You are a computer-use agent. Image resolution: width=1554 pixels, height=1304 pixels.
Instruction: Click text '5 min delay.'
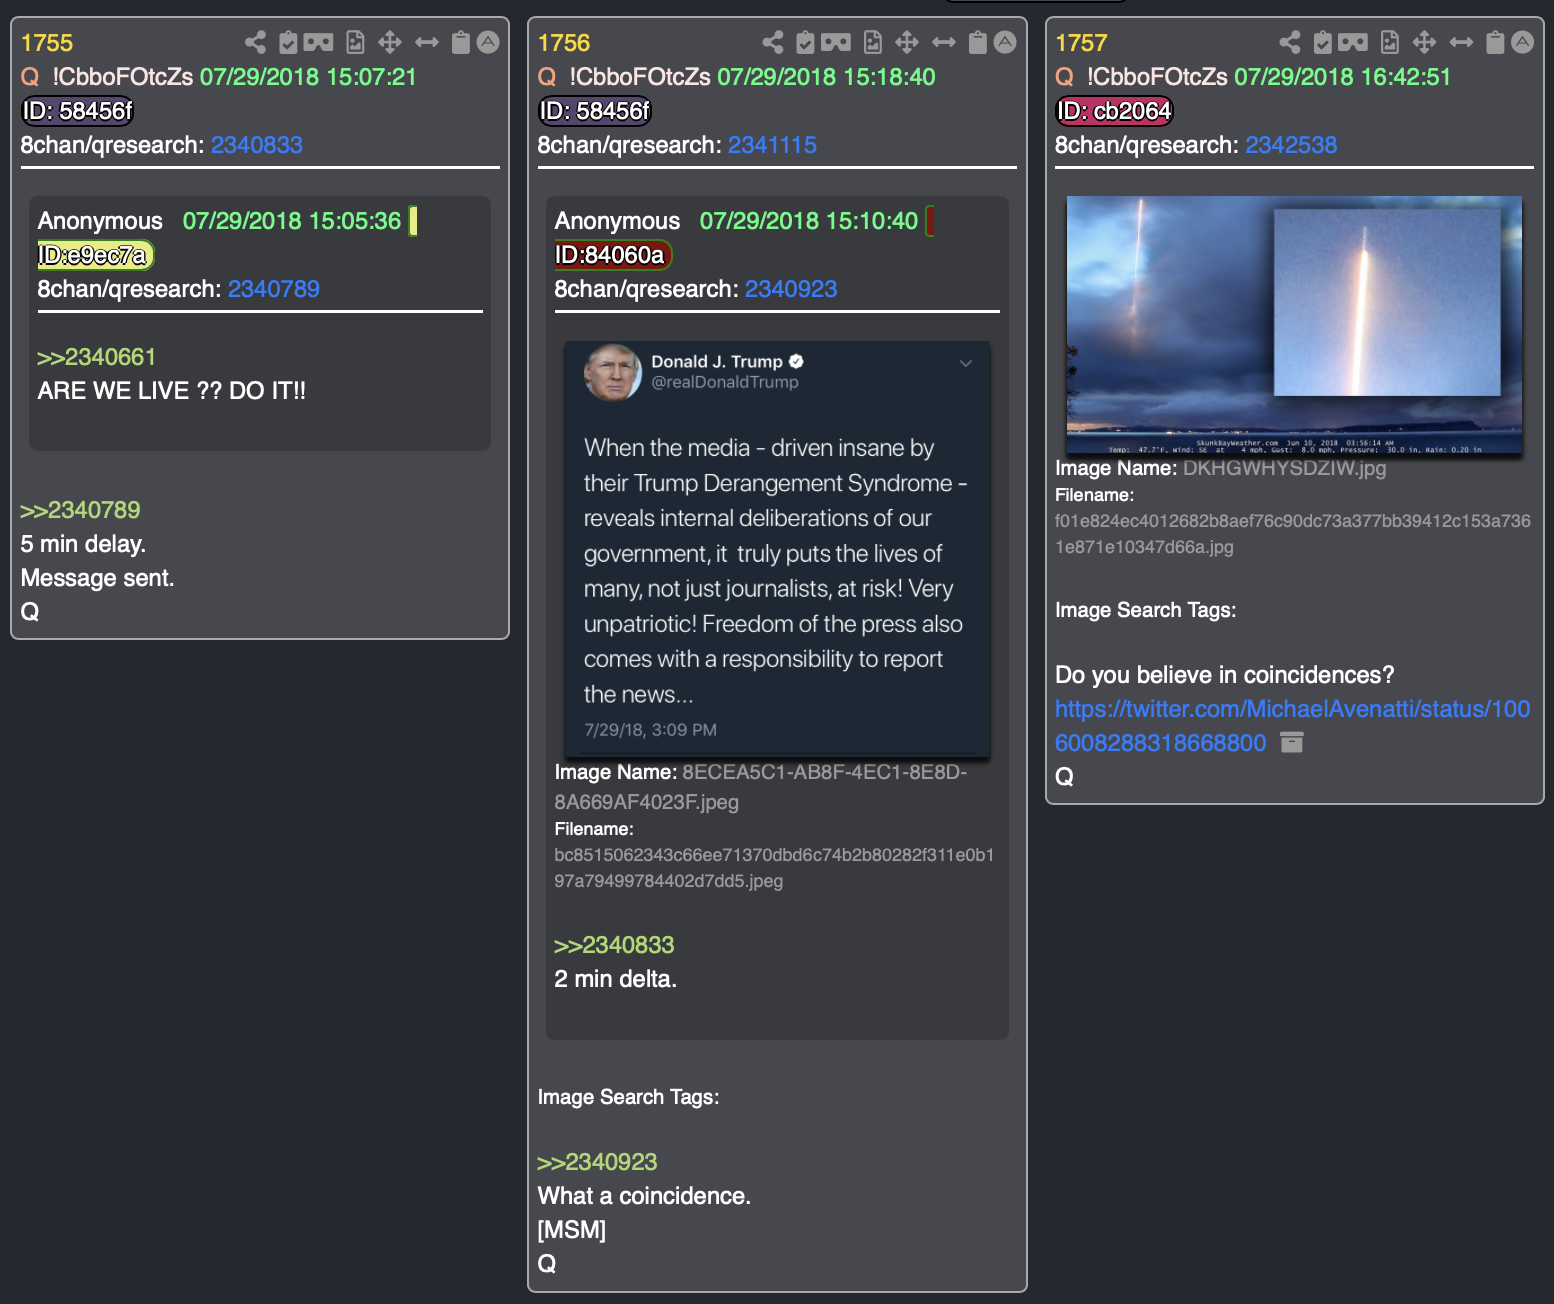[83, 544]
